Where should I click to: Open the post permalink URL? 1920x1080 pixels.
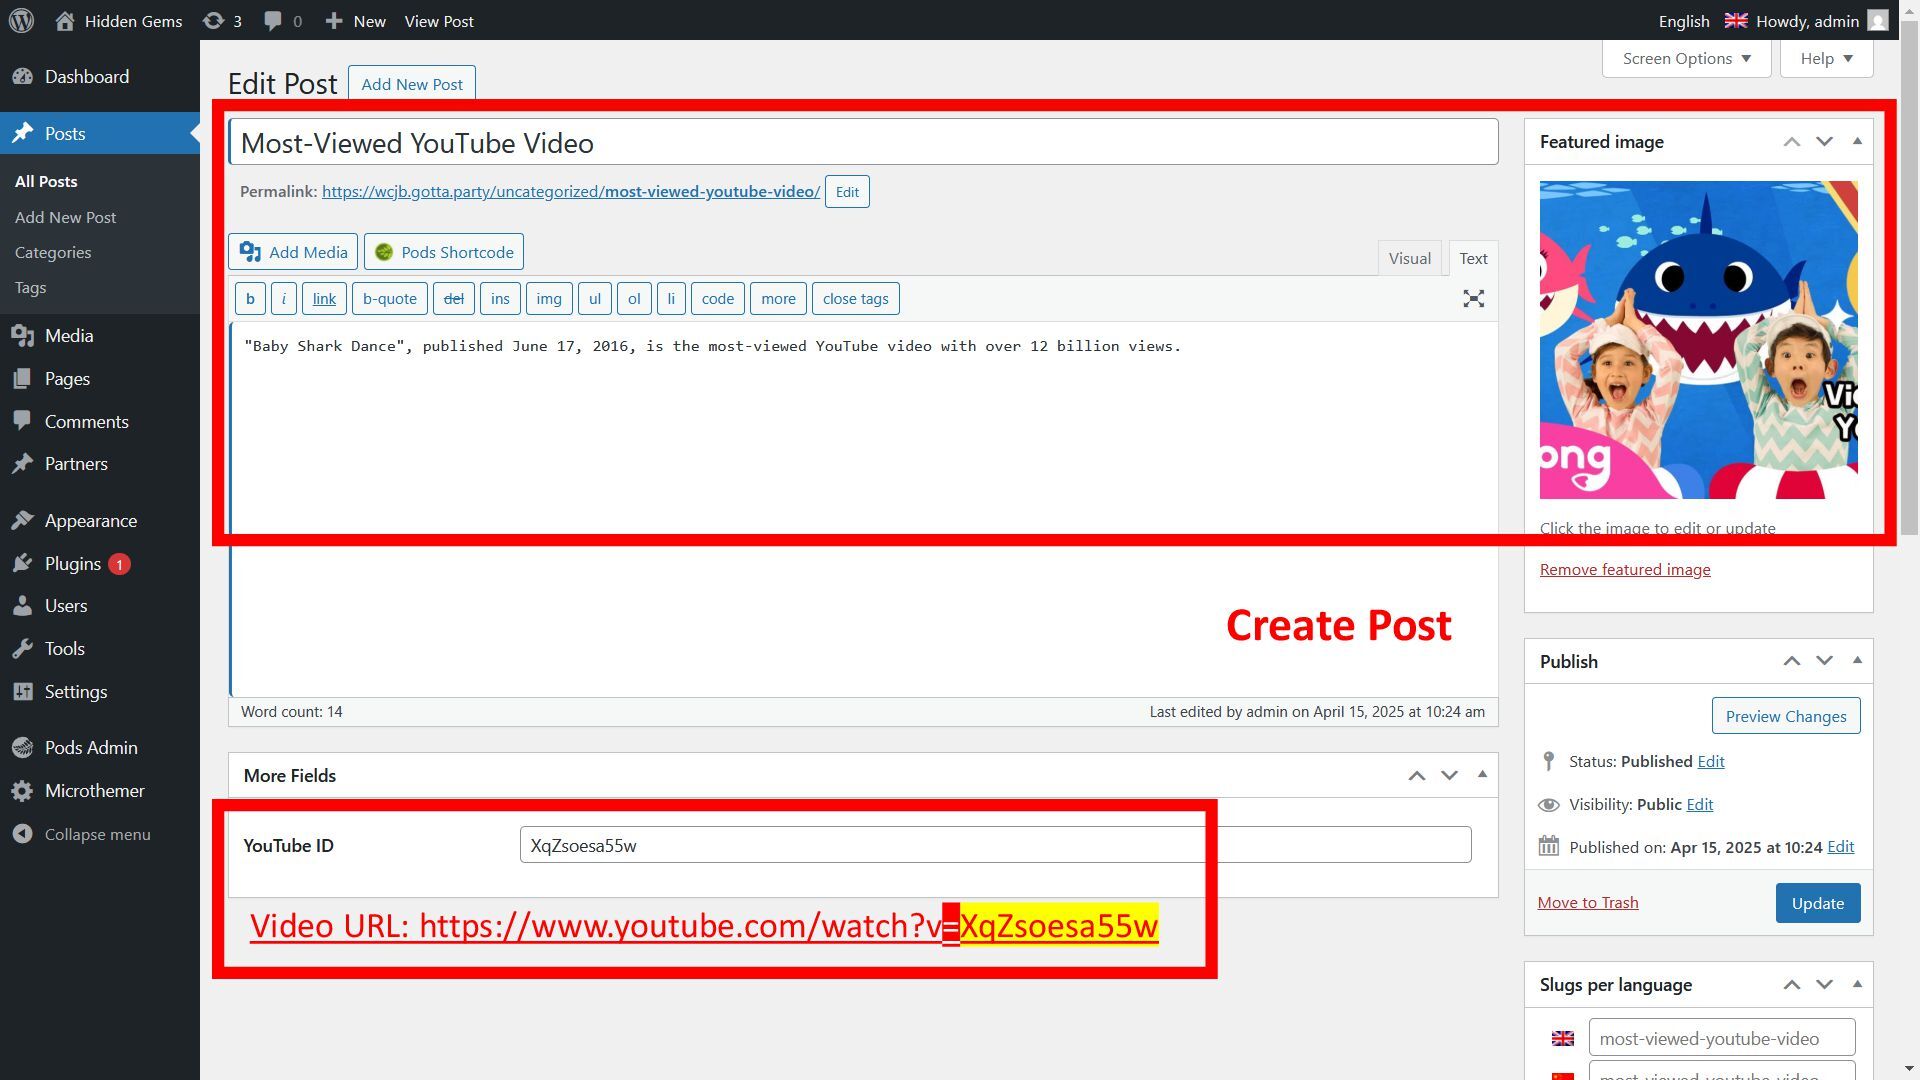571,191
